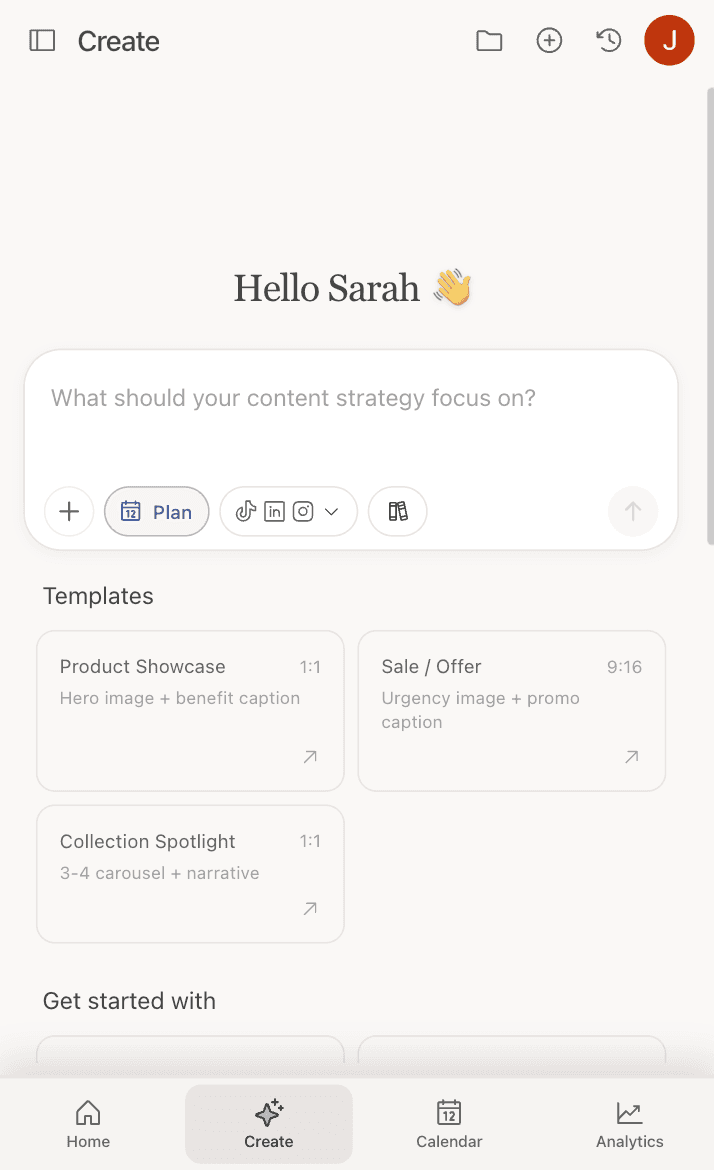This screenshot has height=1170, width=714.
Task: Click the plus attachment icon in the prompt bar
Action: pos(68,511)
